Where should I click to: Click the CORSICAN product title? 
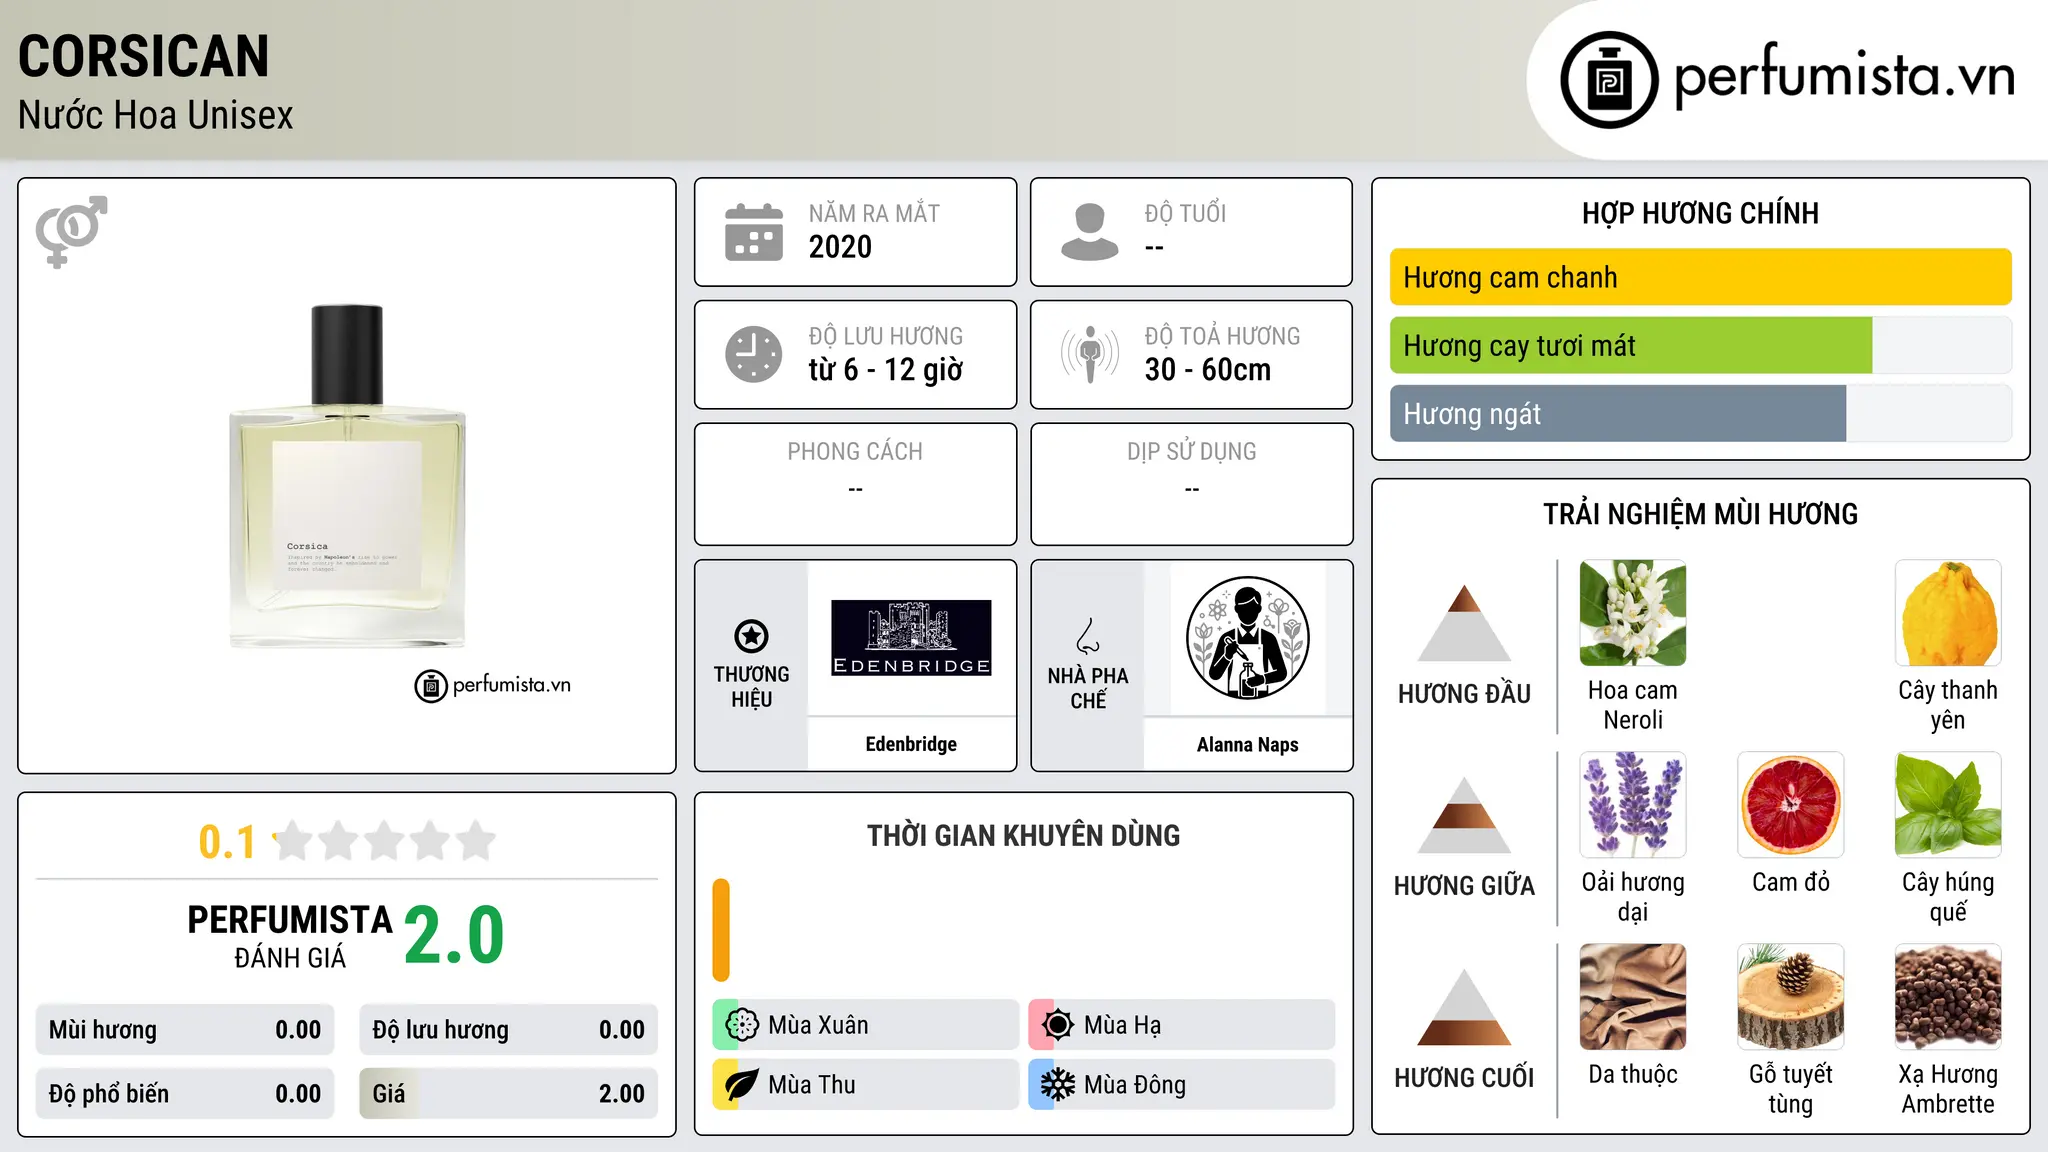pos(144,56)
